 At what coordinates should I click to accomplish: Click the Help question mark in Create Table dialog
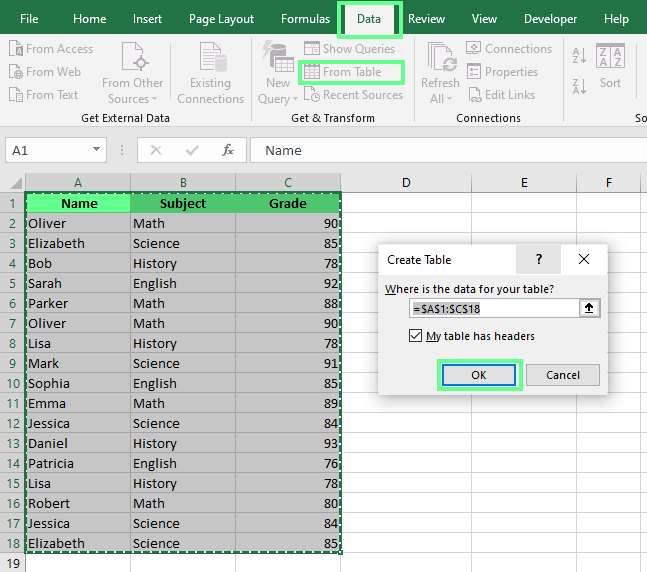click(x=539, y=259)
